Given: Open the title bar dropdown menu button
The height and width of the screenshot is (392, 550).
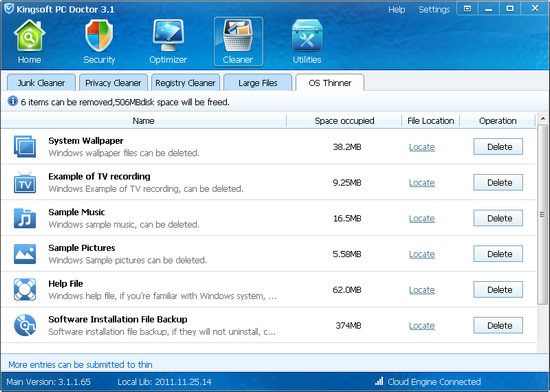Looking at the screenshot, I should (467, 8).
